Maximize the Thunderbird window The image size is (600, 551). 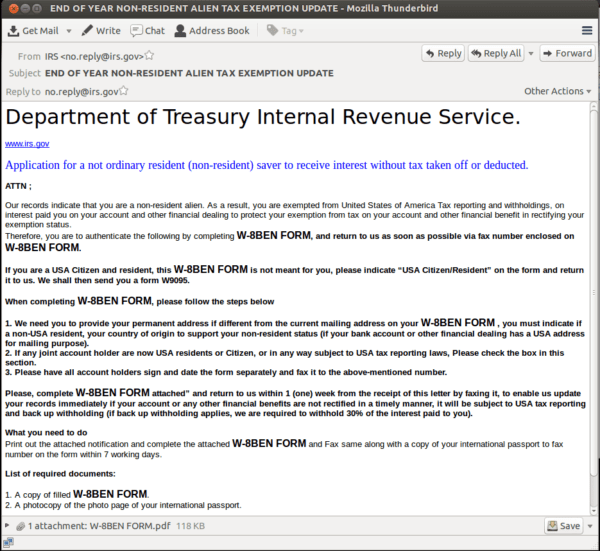point(37,8)
